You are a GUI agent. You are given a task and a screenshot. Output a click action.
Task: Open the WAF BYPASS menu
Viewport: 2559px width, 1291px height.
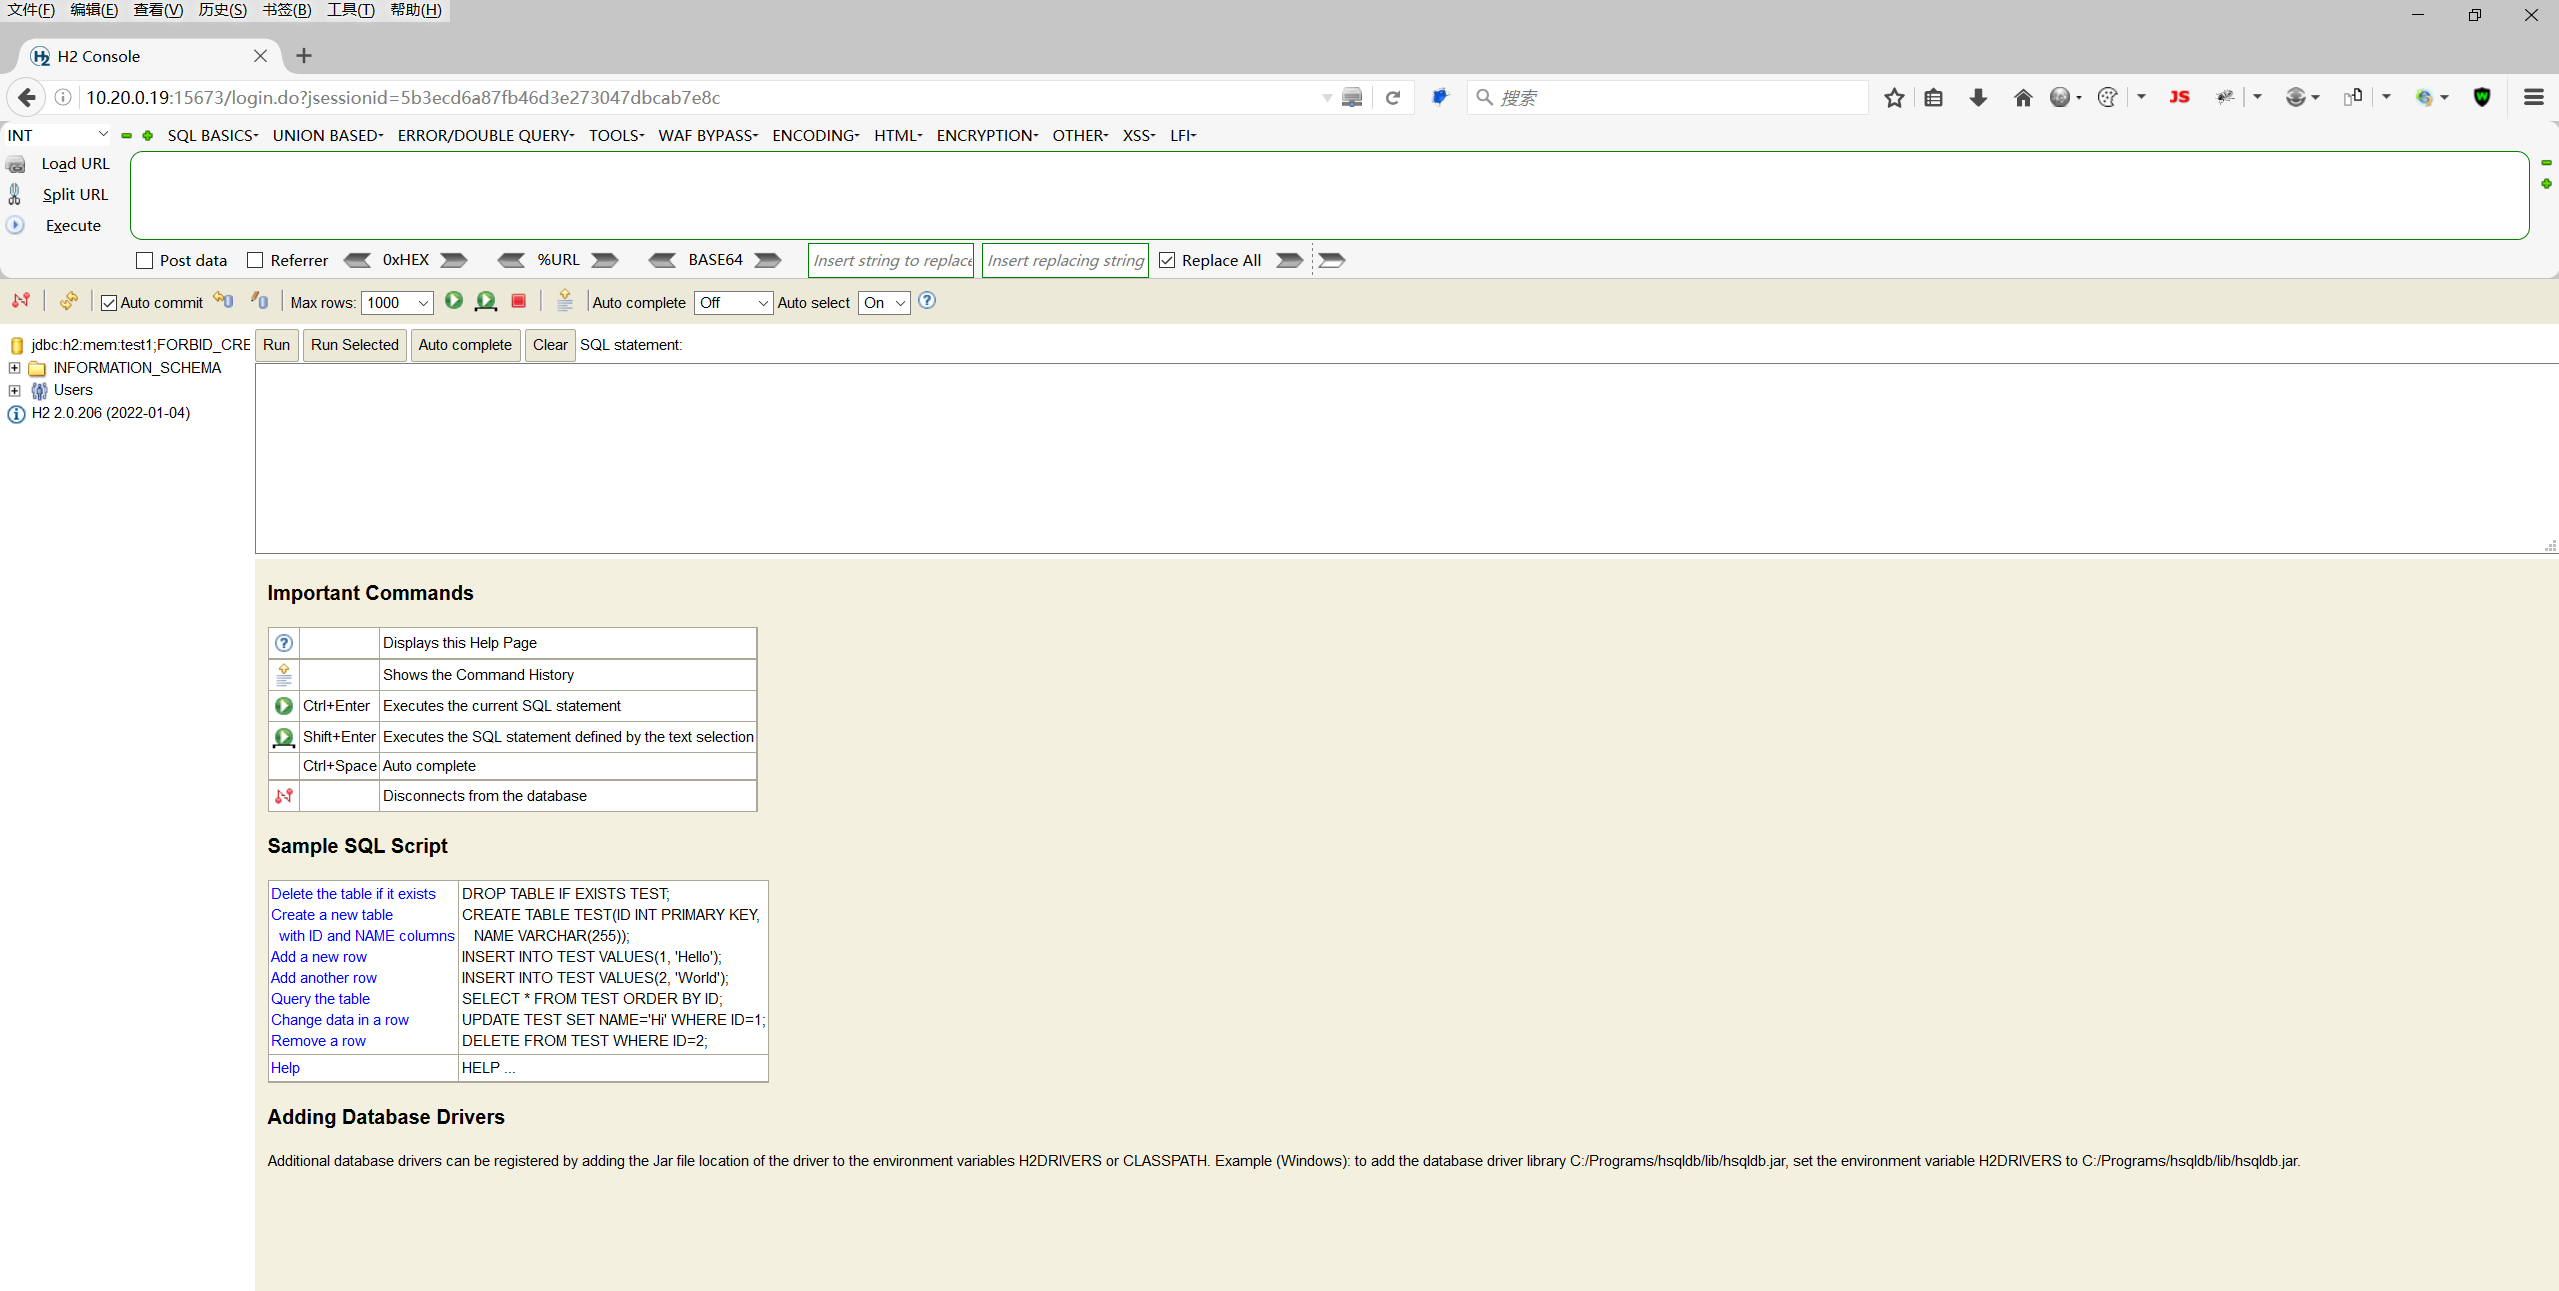pos(707,136)
